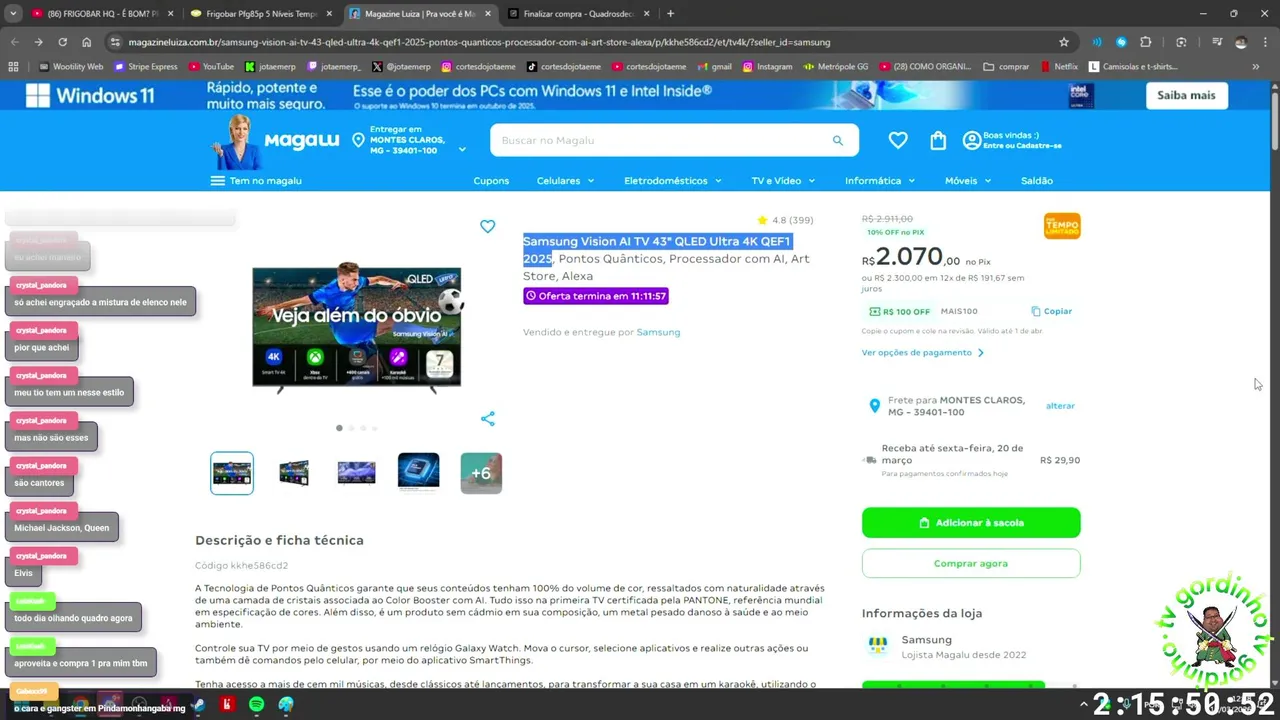Share the product via share icon
Image resolution: width=1280 pixels, height=720 pixels.
tap(487, 419)
